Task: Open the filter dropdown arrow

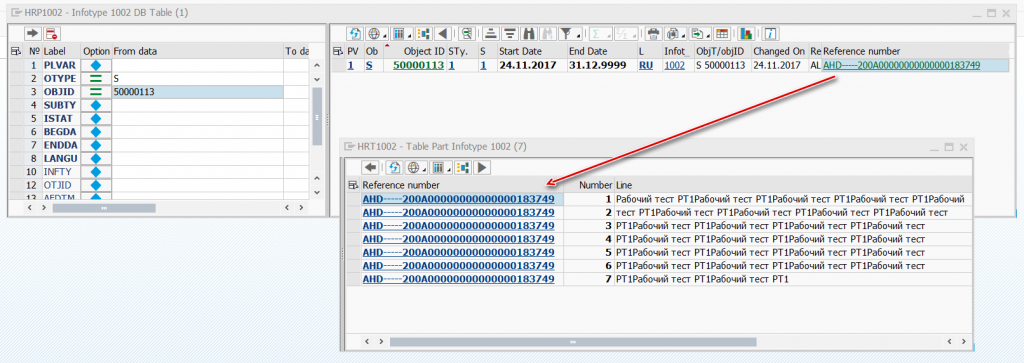Action: click(579, 35)
